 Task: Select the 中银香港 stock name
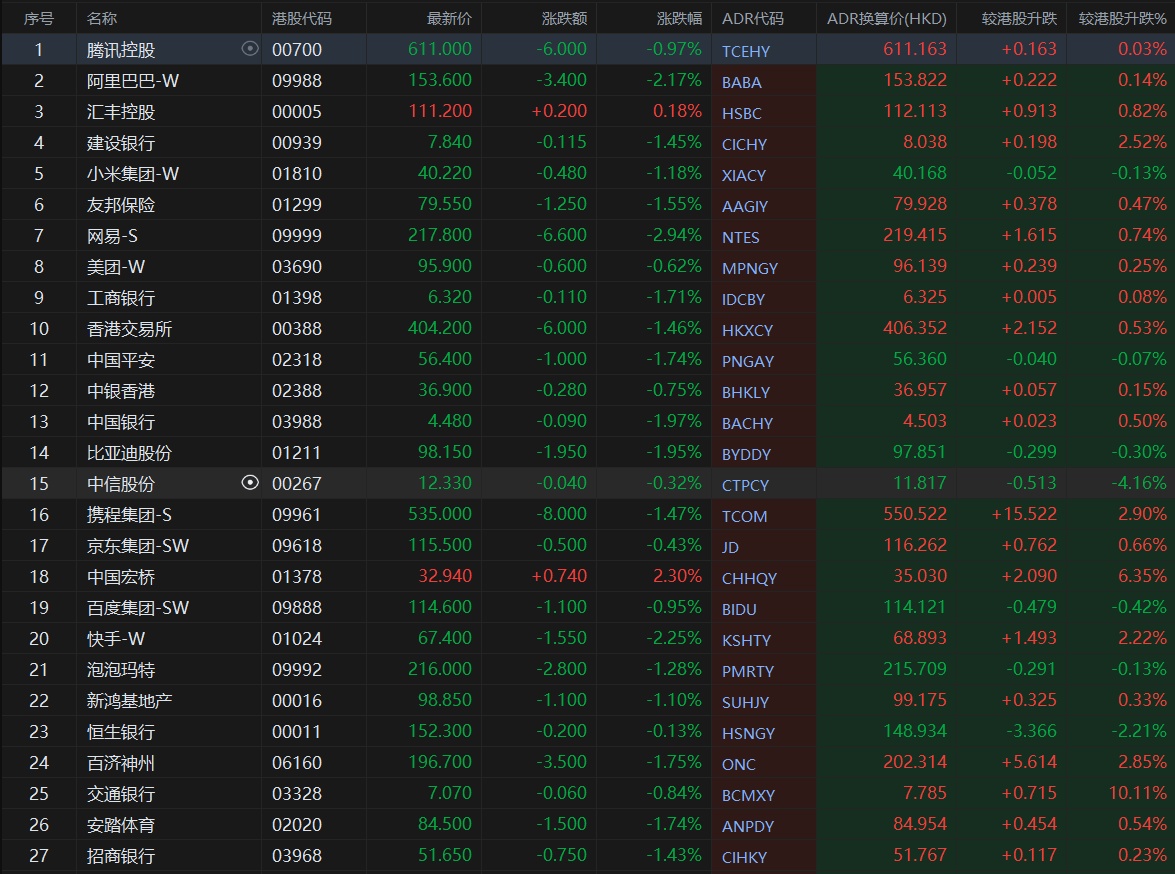[121, 391]
